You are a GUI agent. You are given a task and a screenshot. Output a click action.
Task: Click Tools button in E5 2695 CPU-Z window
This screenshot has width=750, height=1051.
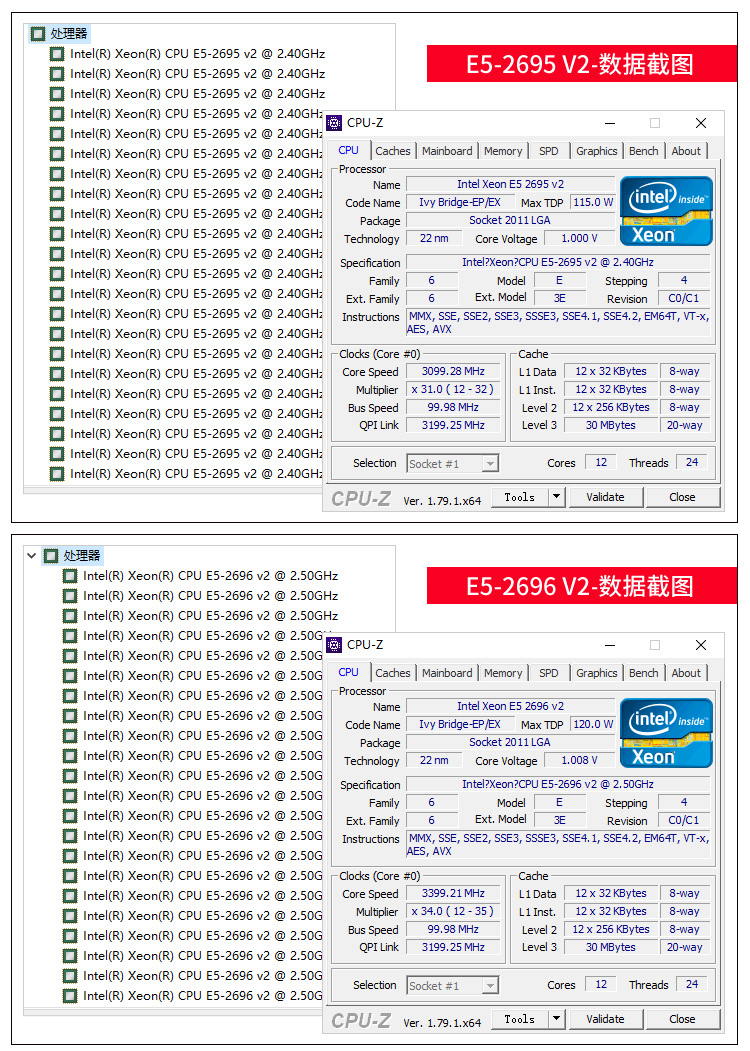(520, 497)
